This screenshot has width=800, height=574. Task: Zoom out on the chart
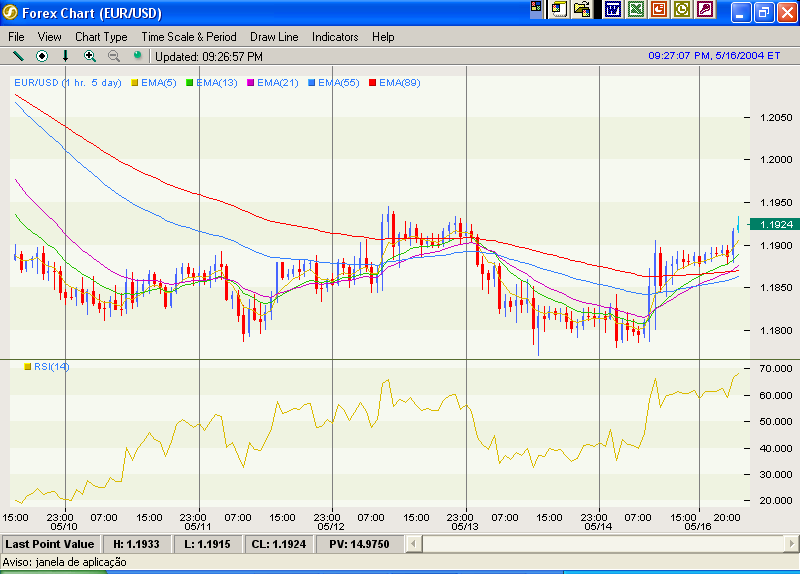pos(114,56)
